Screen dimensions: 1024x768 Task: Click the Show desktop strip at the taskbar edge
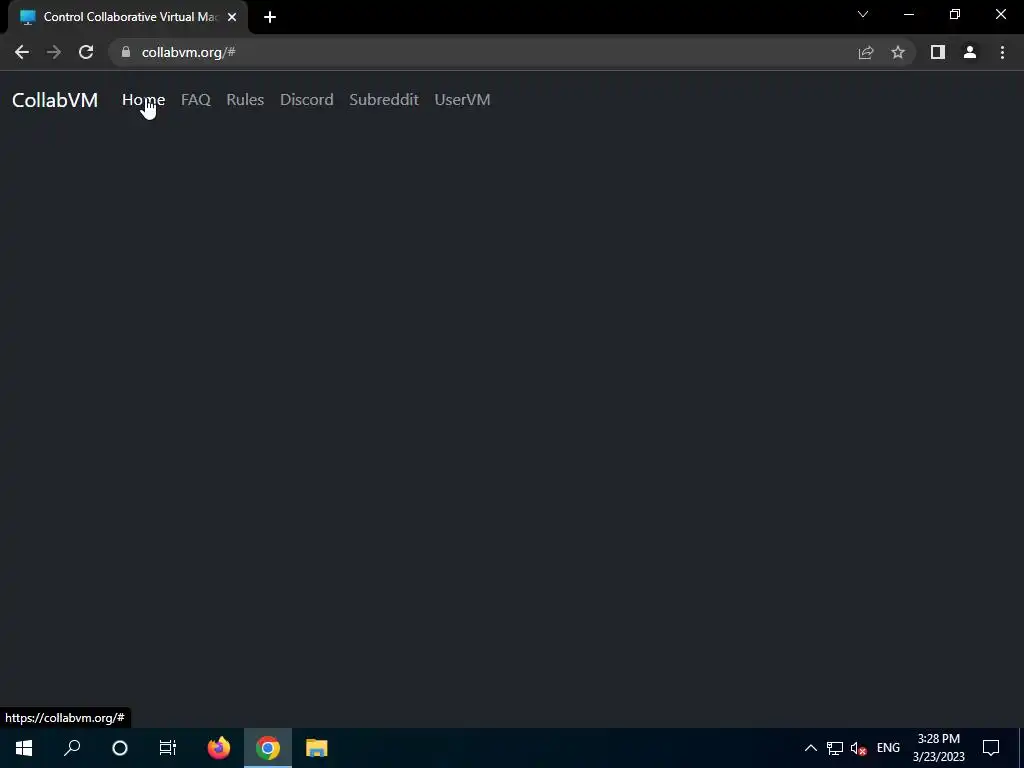coord(1021,748)
